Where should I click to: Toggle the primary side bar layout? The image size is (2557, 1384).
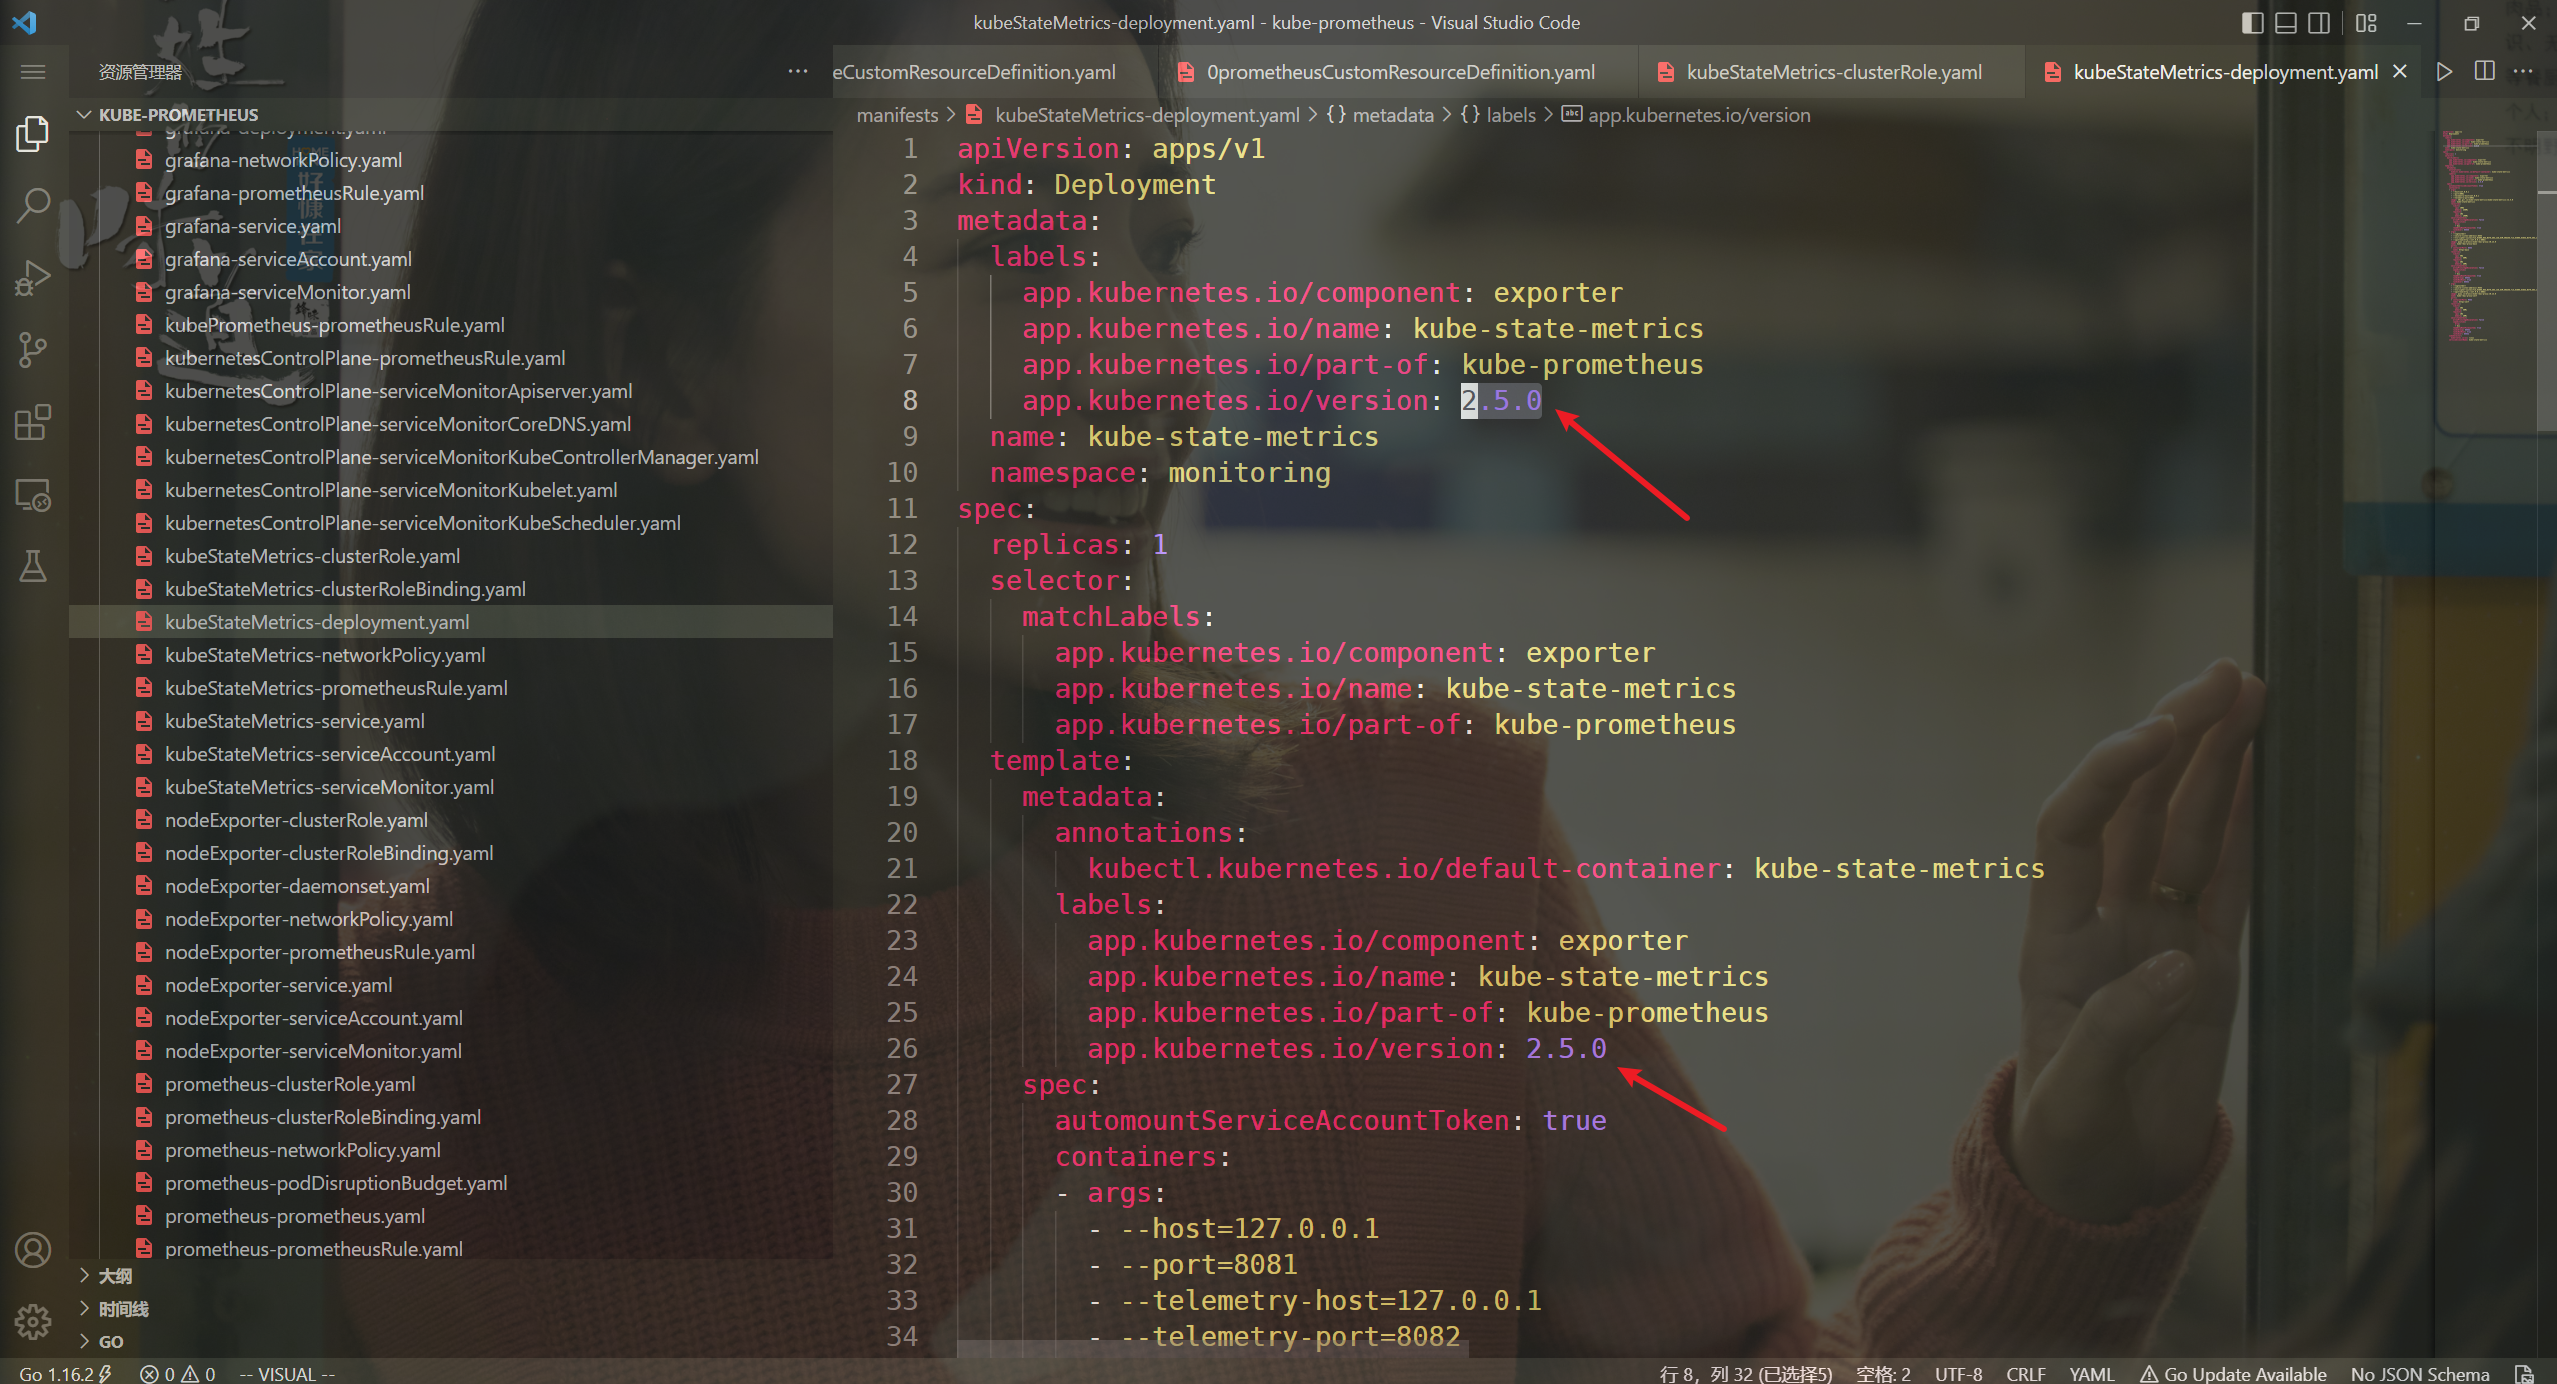coord(2252,22)
